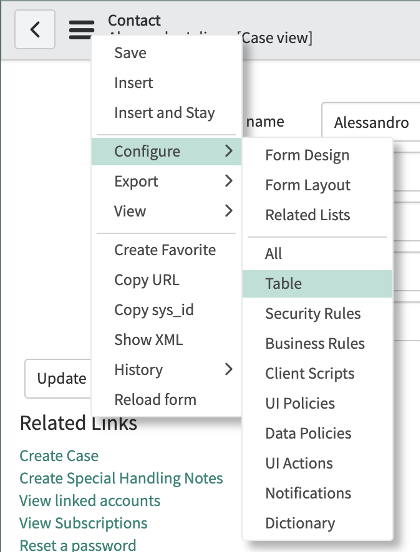Open the hamburger context menu icon
The height and width of the screenshot is (552, 420).
pos(81,30)
